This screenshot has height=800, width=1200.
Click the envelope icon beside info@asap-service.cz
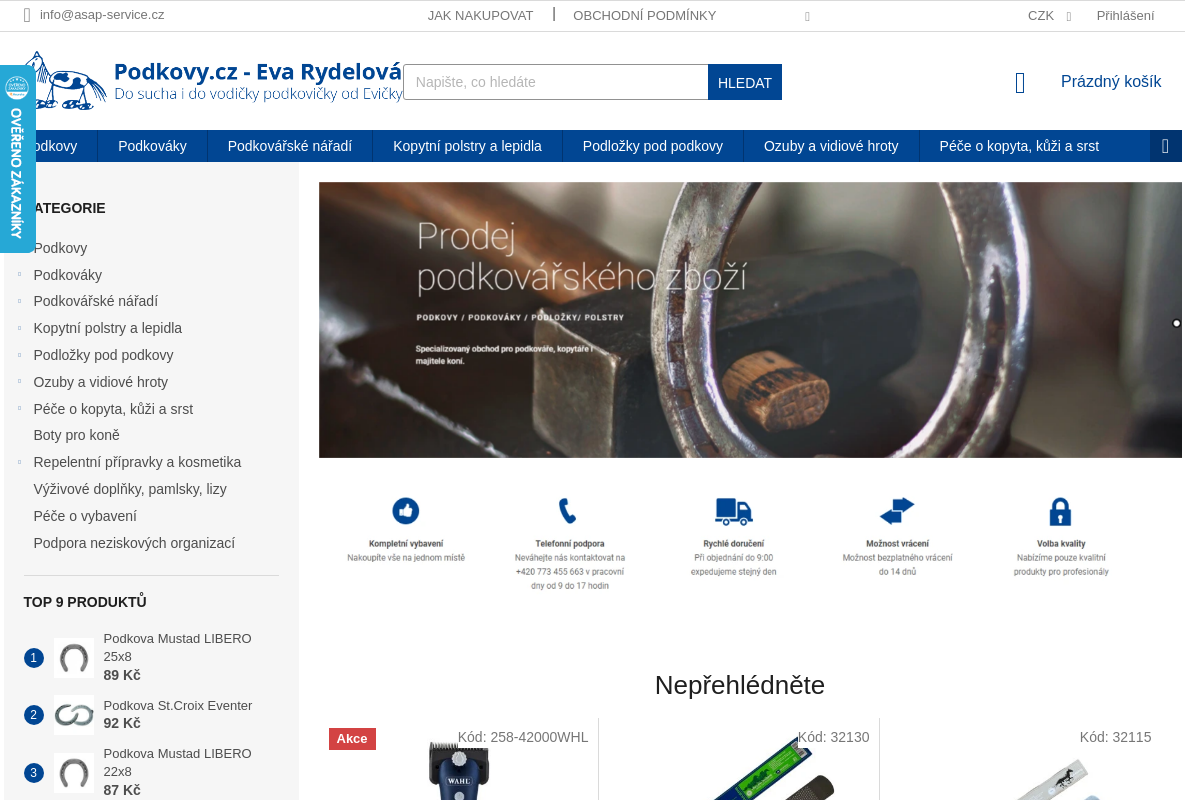point(27,15)
